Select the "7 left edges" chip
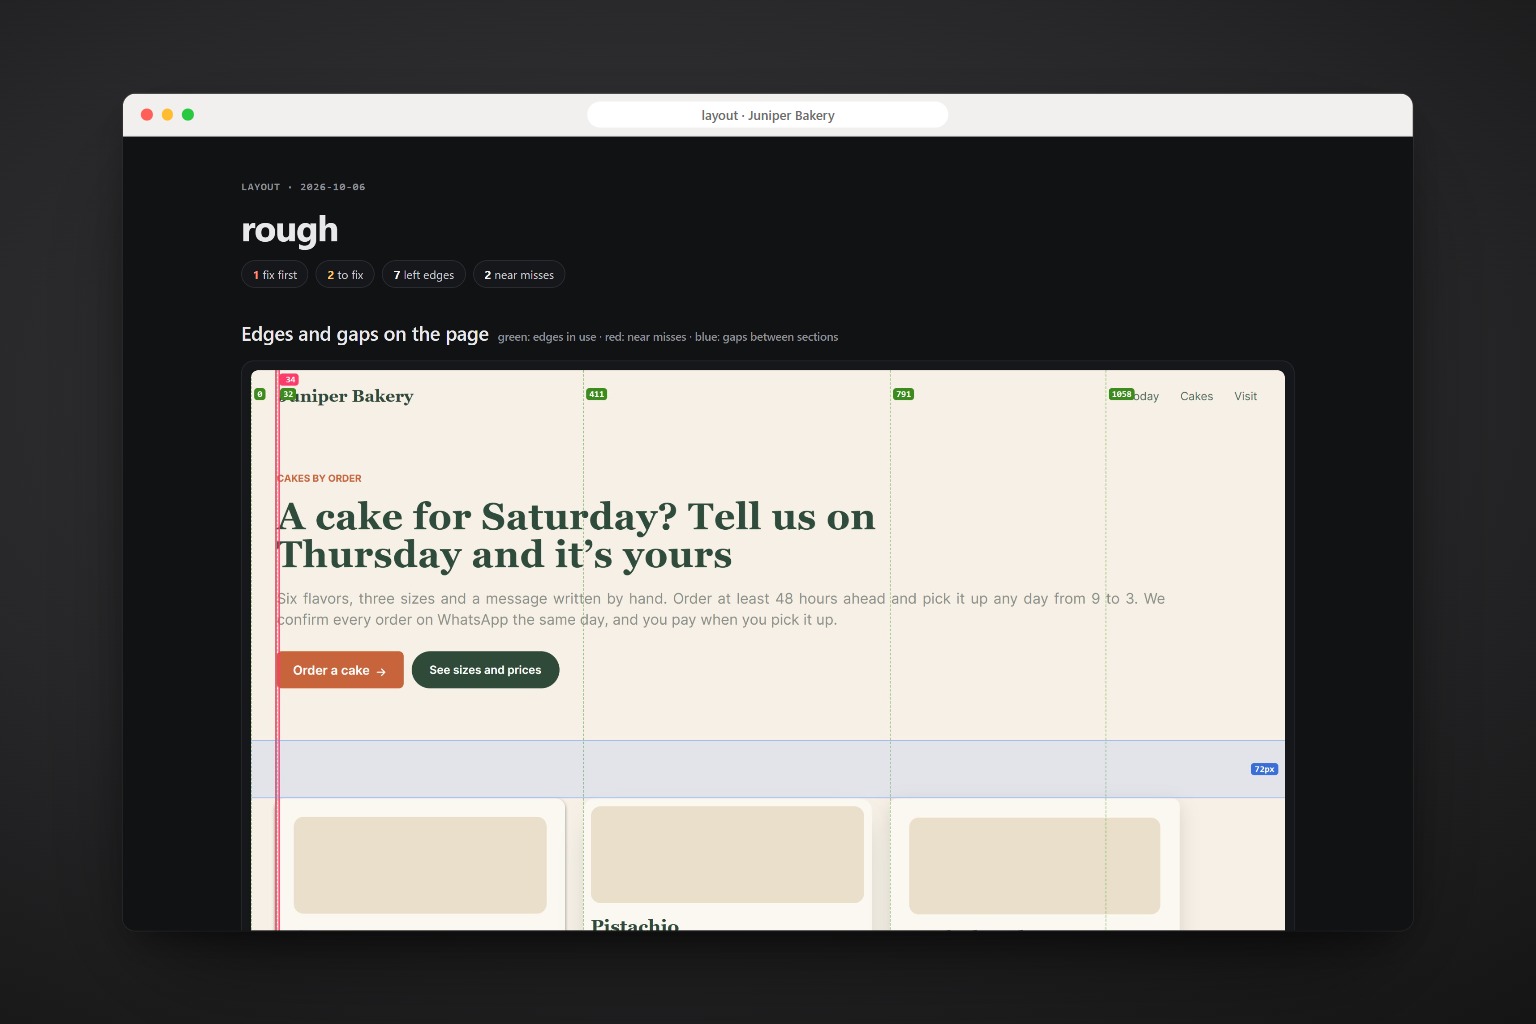 423,274
